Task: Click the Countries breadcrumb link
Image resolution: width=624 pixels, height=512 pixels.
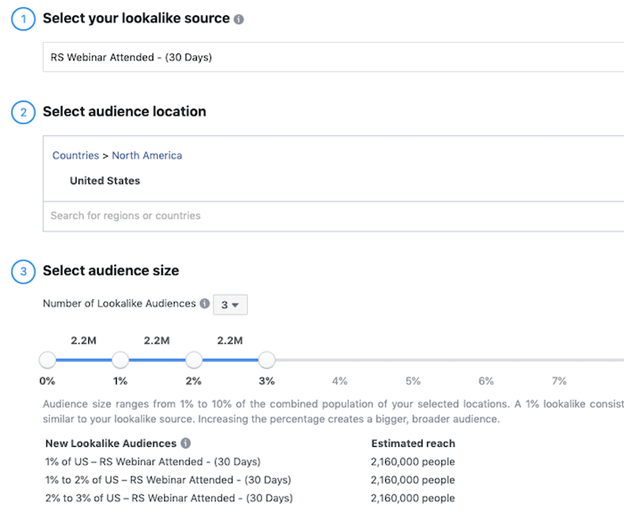Action: click(x=76, y=155)
